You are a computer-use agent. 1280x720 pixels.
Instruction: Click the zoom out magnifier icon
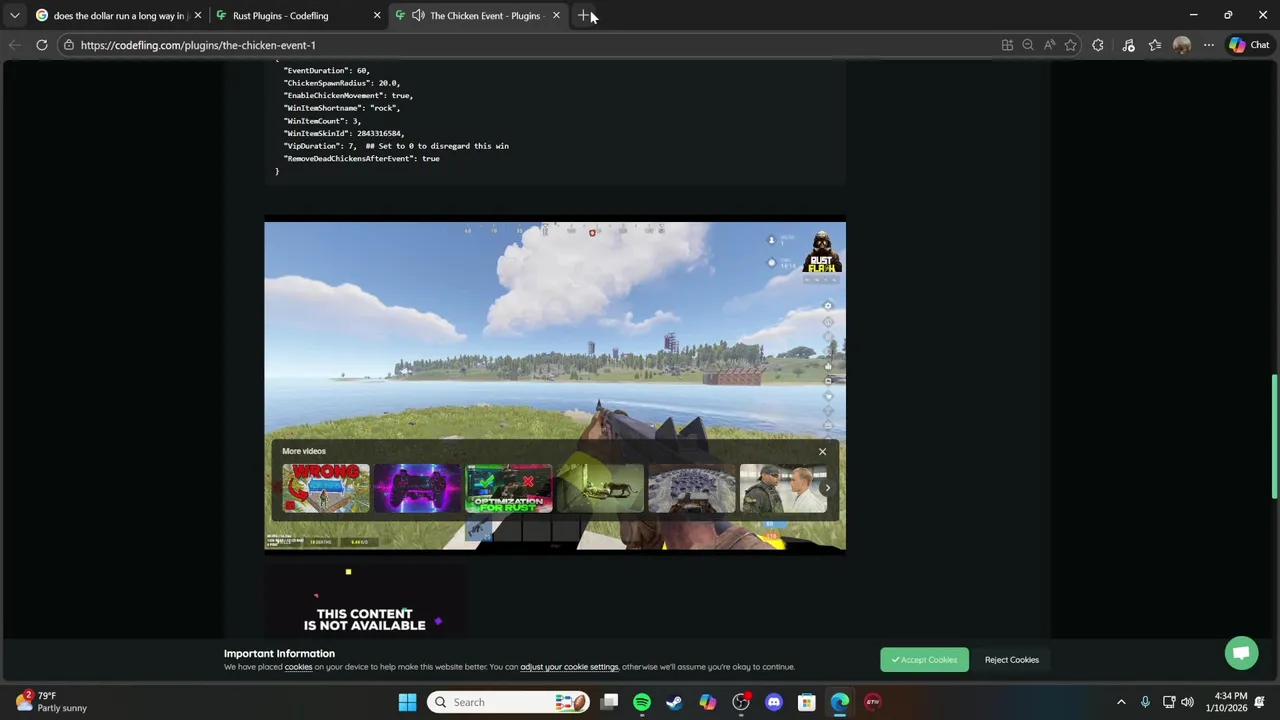click(1028, 45)
